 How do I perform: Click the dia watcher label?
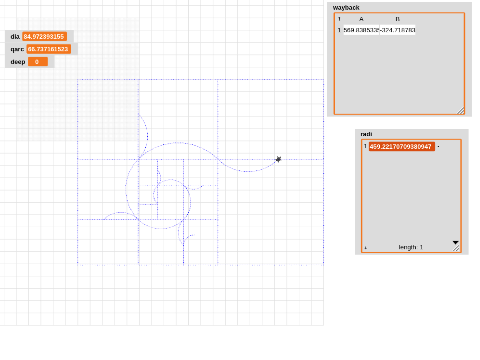15,36
